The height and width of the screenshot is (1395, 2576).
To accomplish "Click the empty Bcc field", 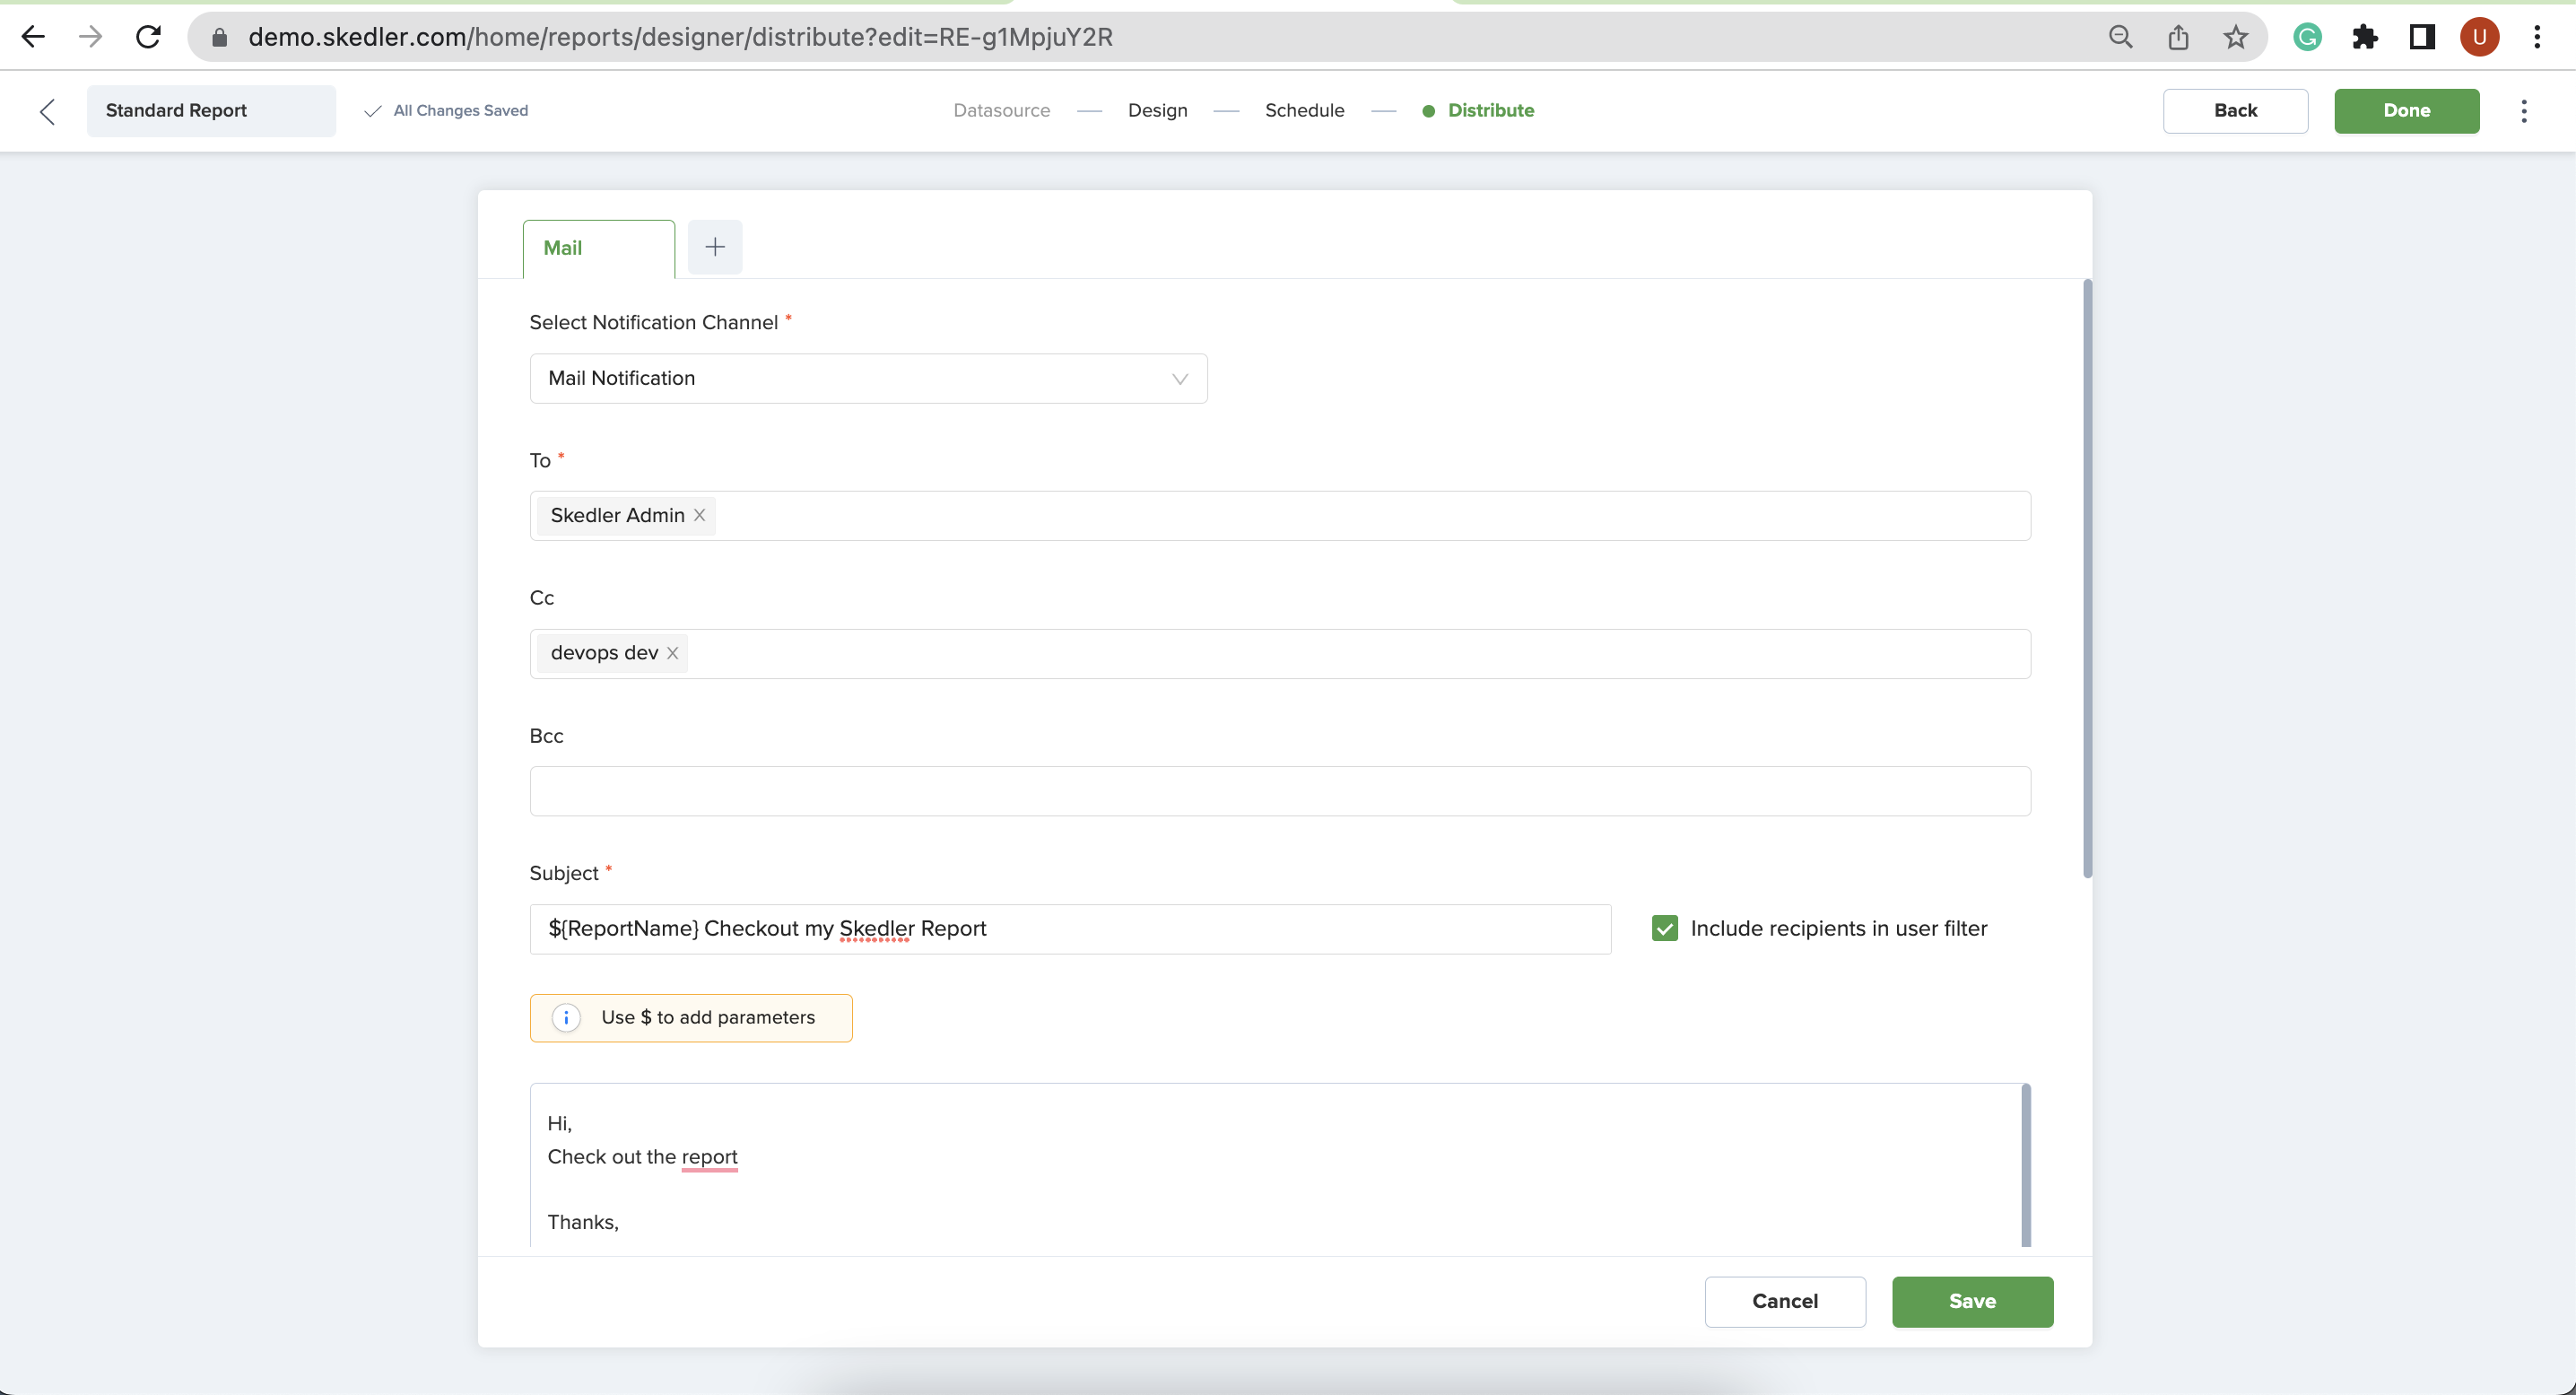I will point(1280,791).
